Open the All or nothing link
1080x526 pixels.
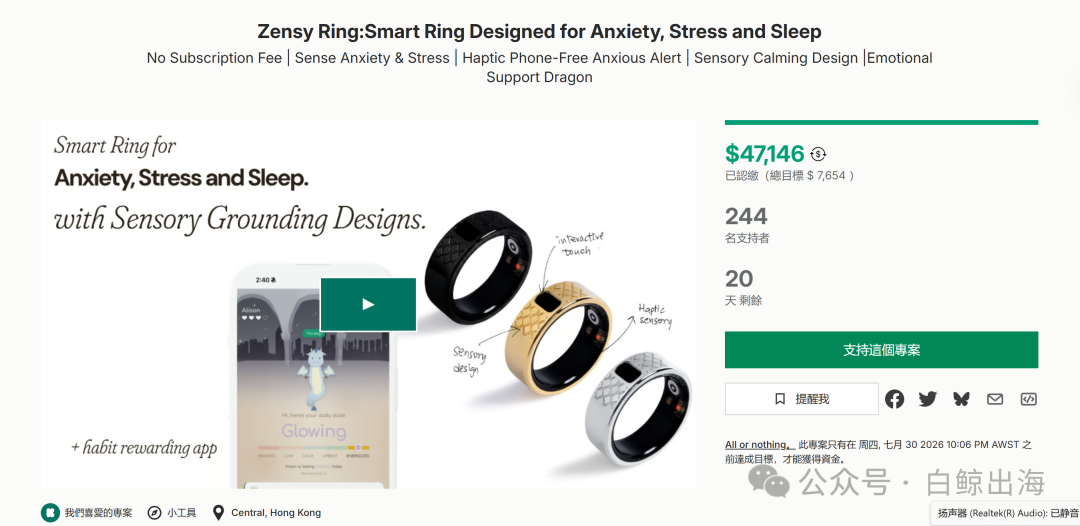point(759,445)
